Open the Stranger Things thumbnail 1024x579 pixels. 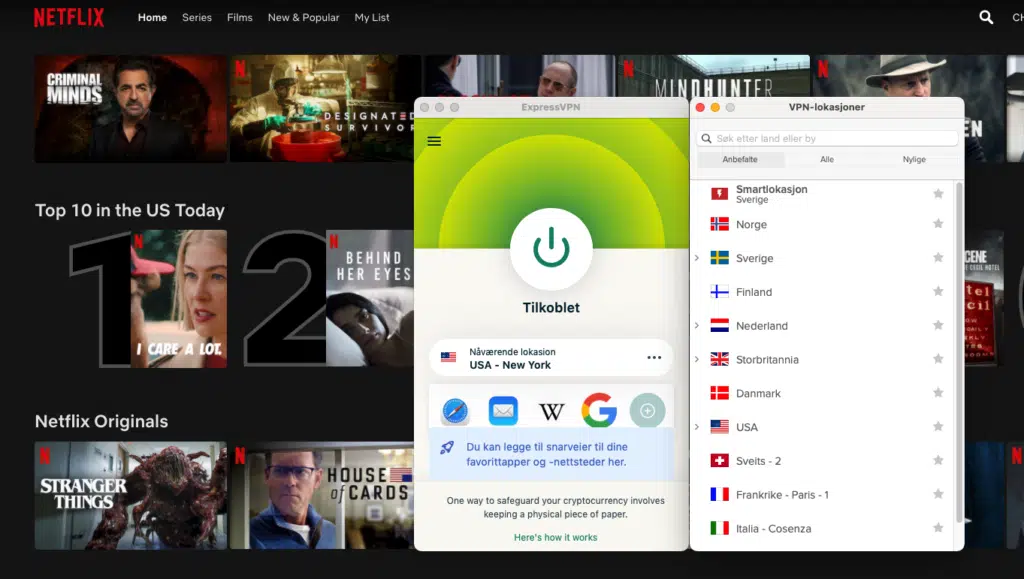pyautogui.click(x=131, y=495)
